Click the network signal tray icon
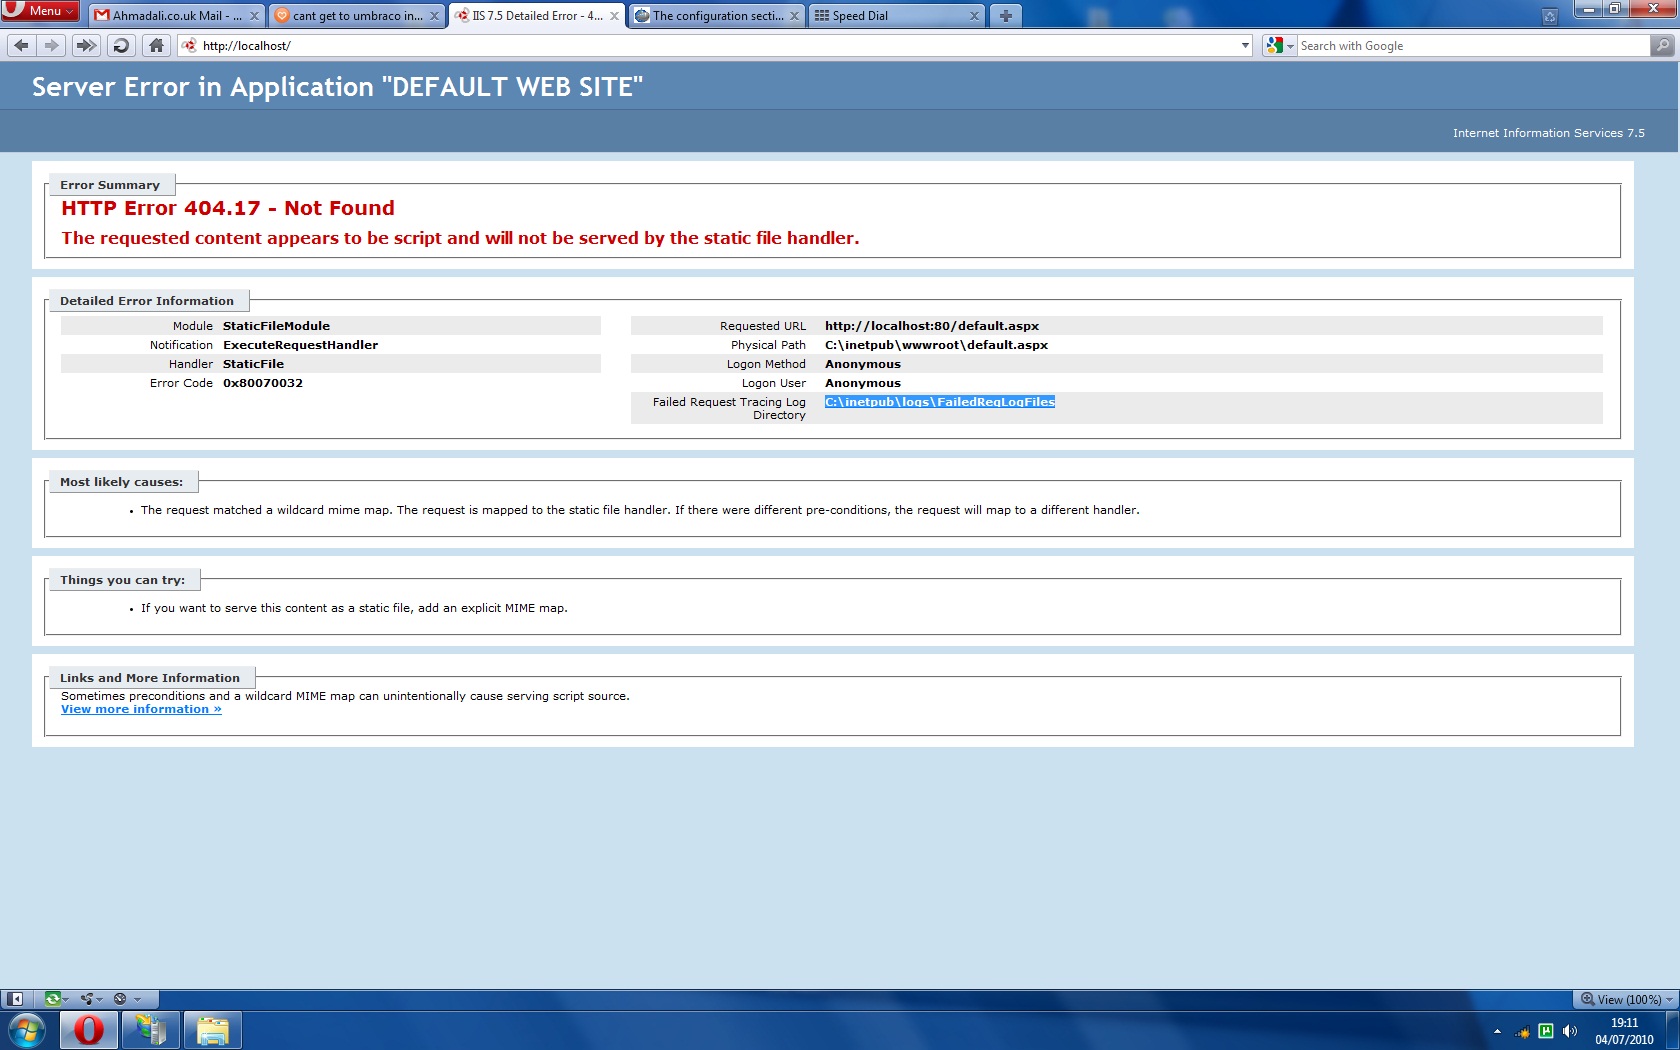 1522,1032
